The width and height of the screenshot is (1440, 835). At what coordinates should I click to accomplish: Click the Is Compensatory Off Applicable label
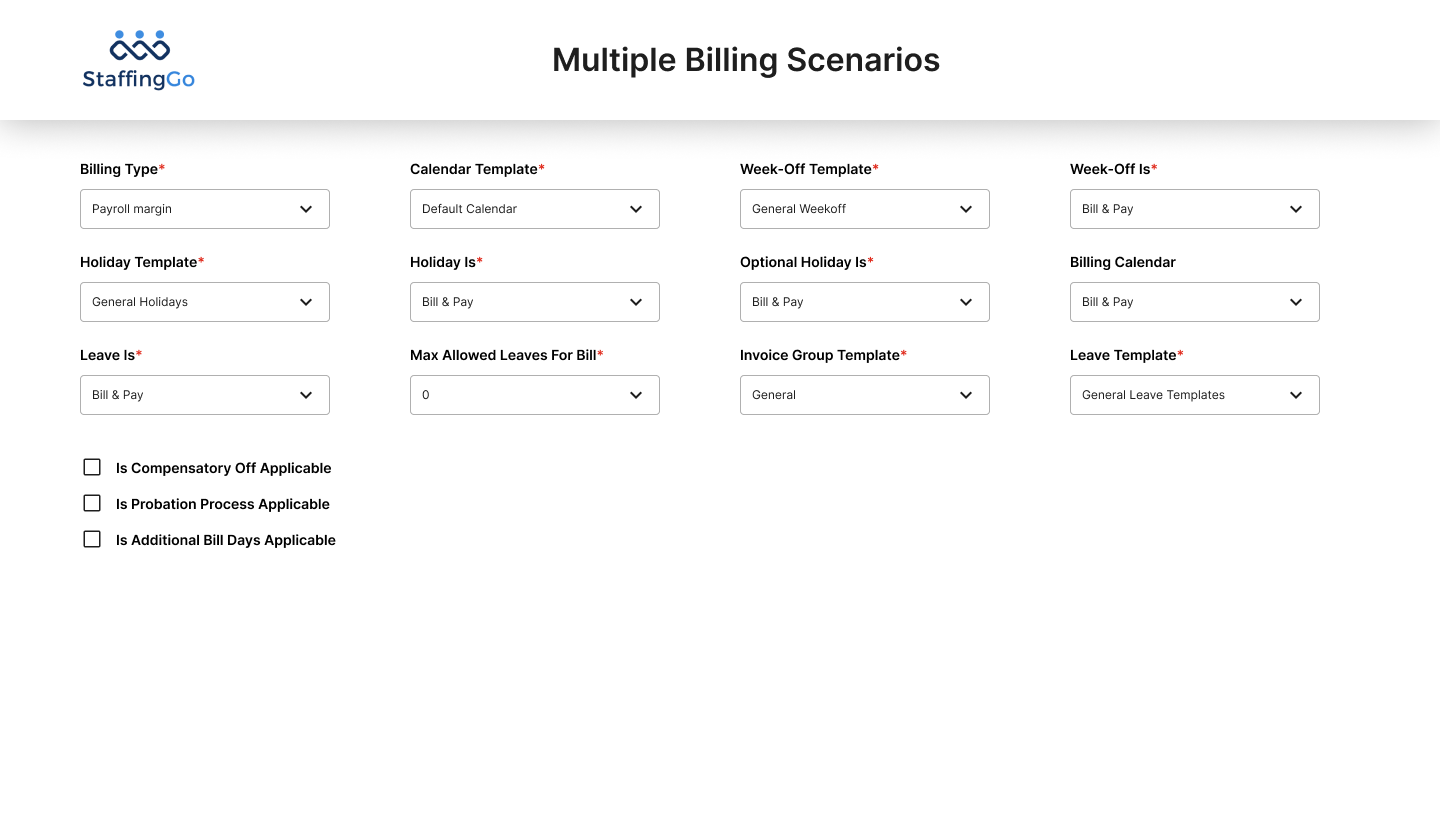click(x=223, y=468)
